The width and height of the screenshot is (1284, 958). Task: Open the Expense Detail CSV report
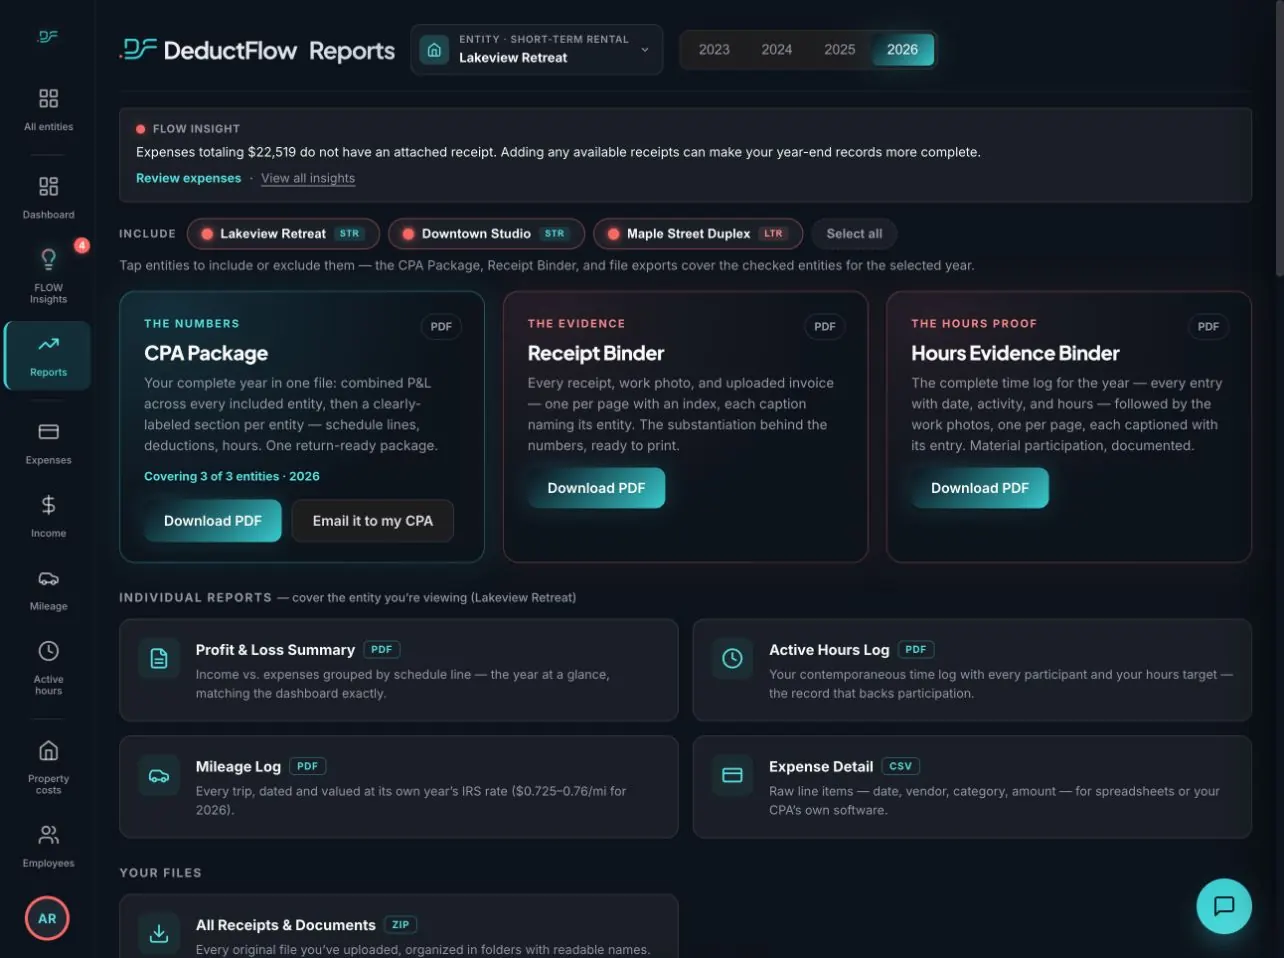tap(972, 787)
